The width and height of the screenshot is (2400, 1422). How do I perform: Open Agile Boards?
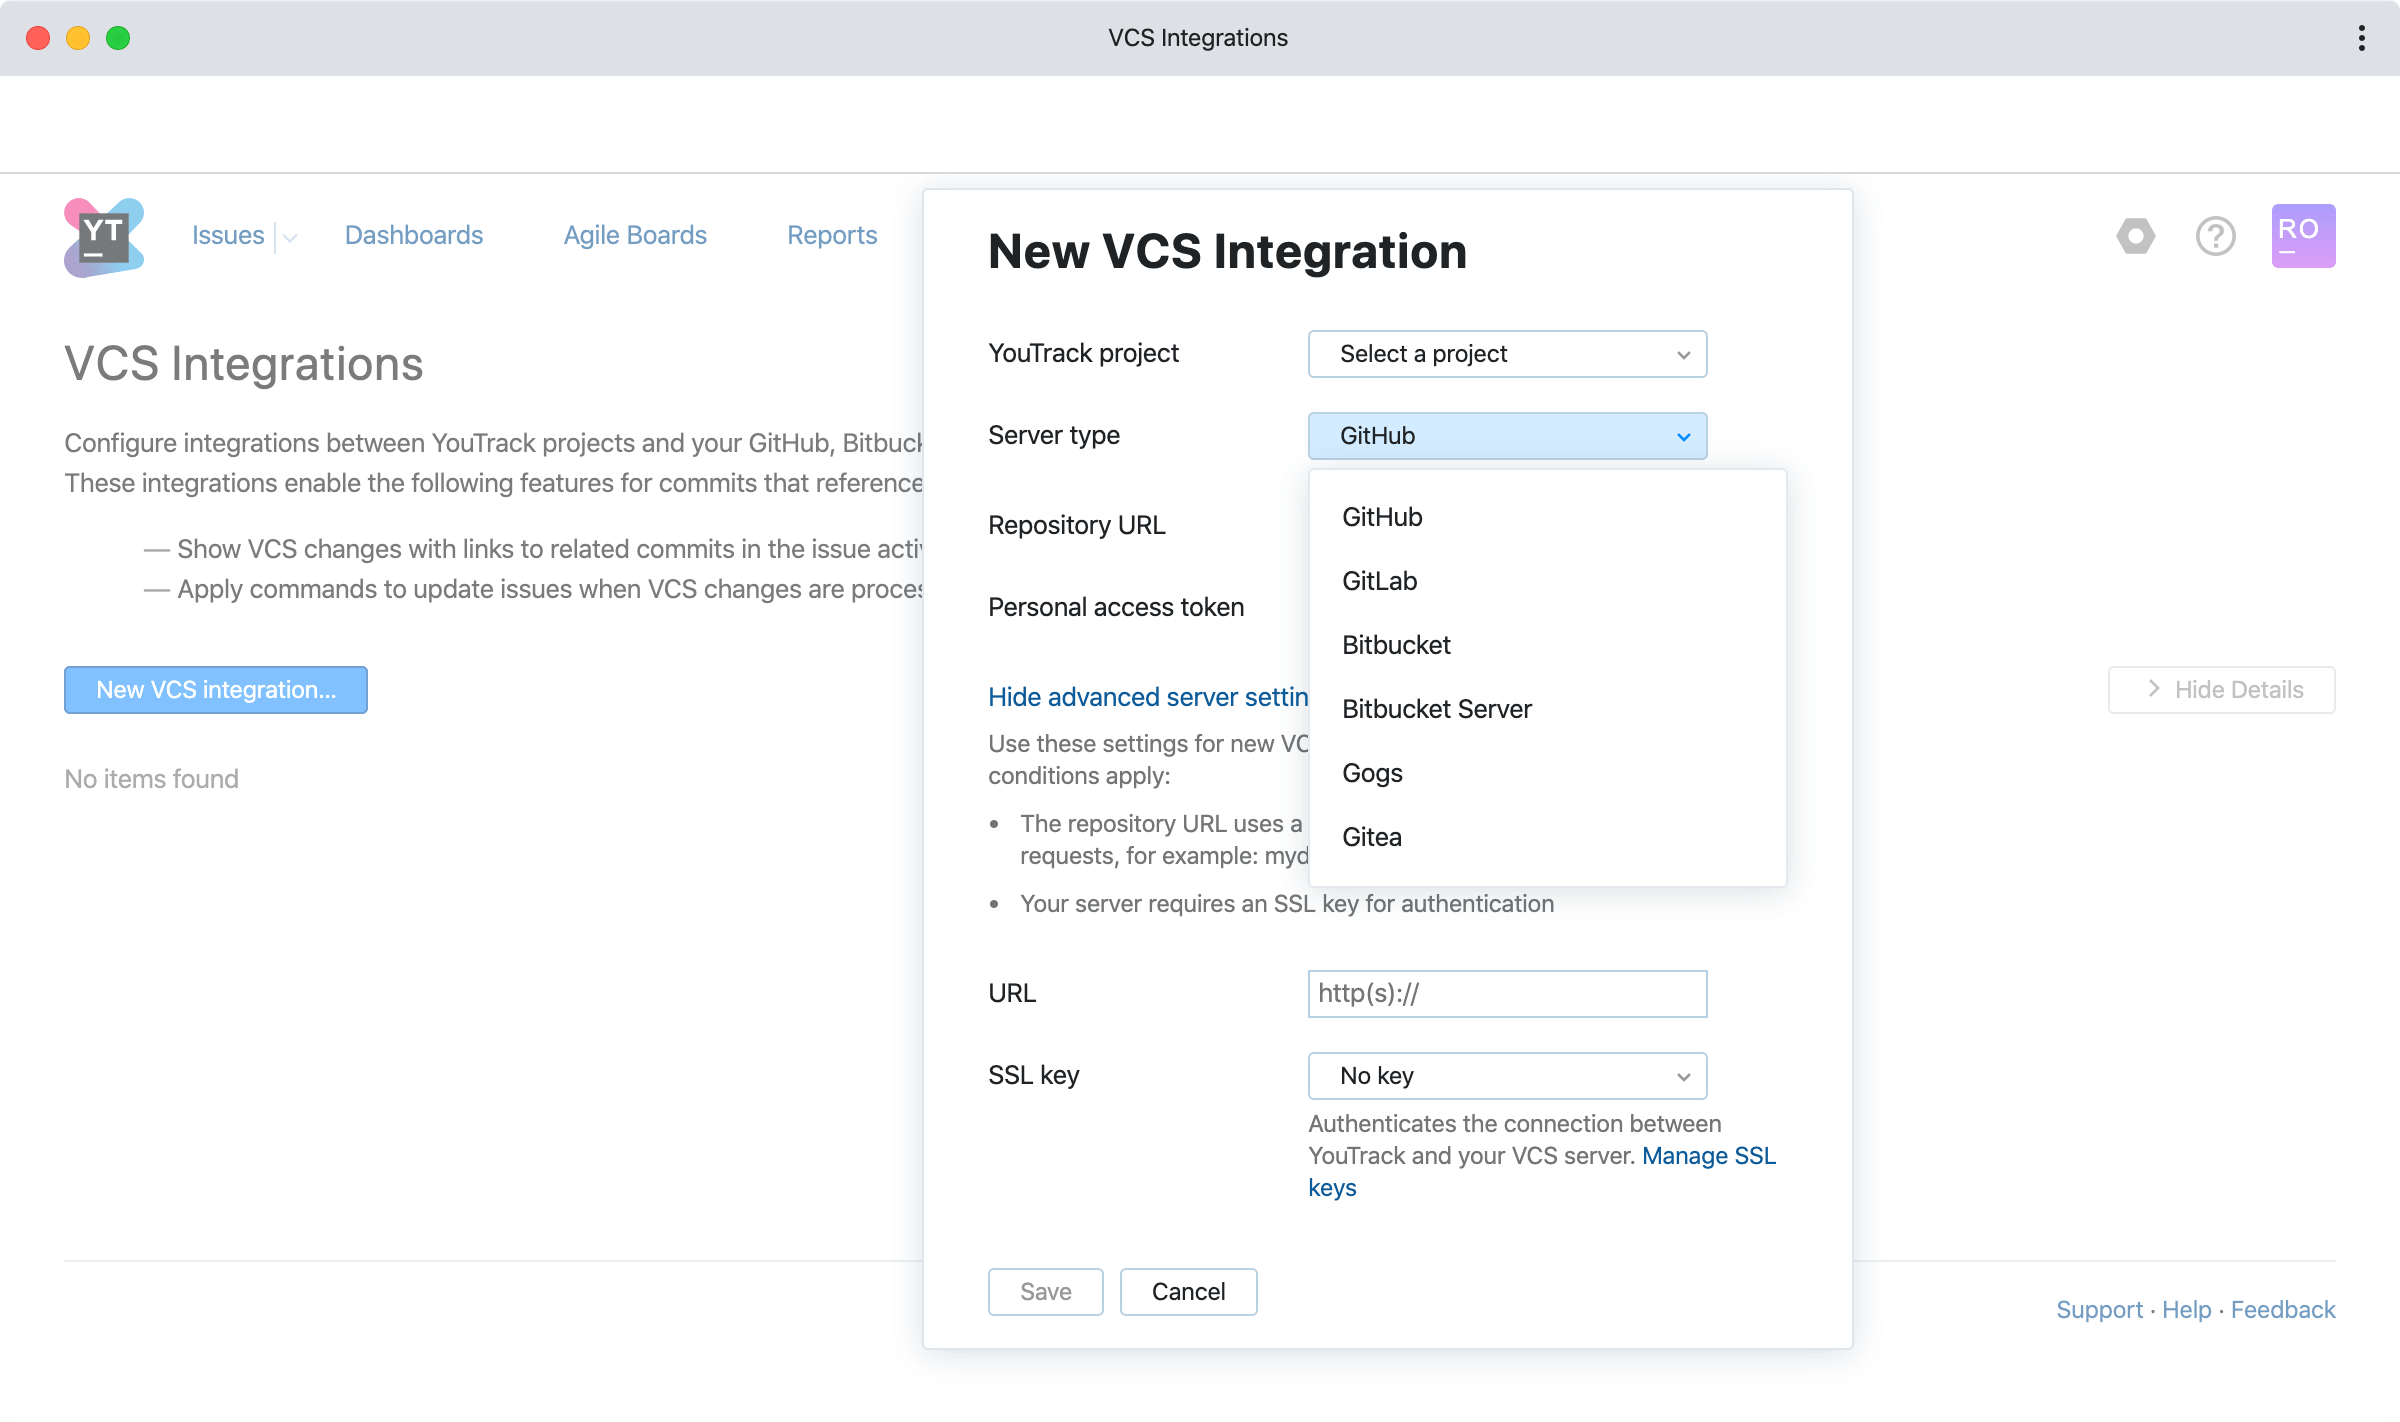635,235
